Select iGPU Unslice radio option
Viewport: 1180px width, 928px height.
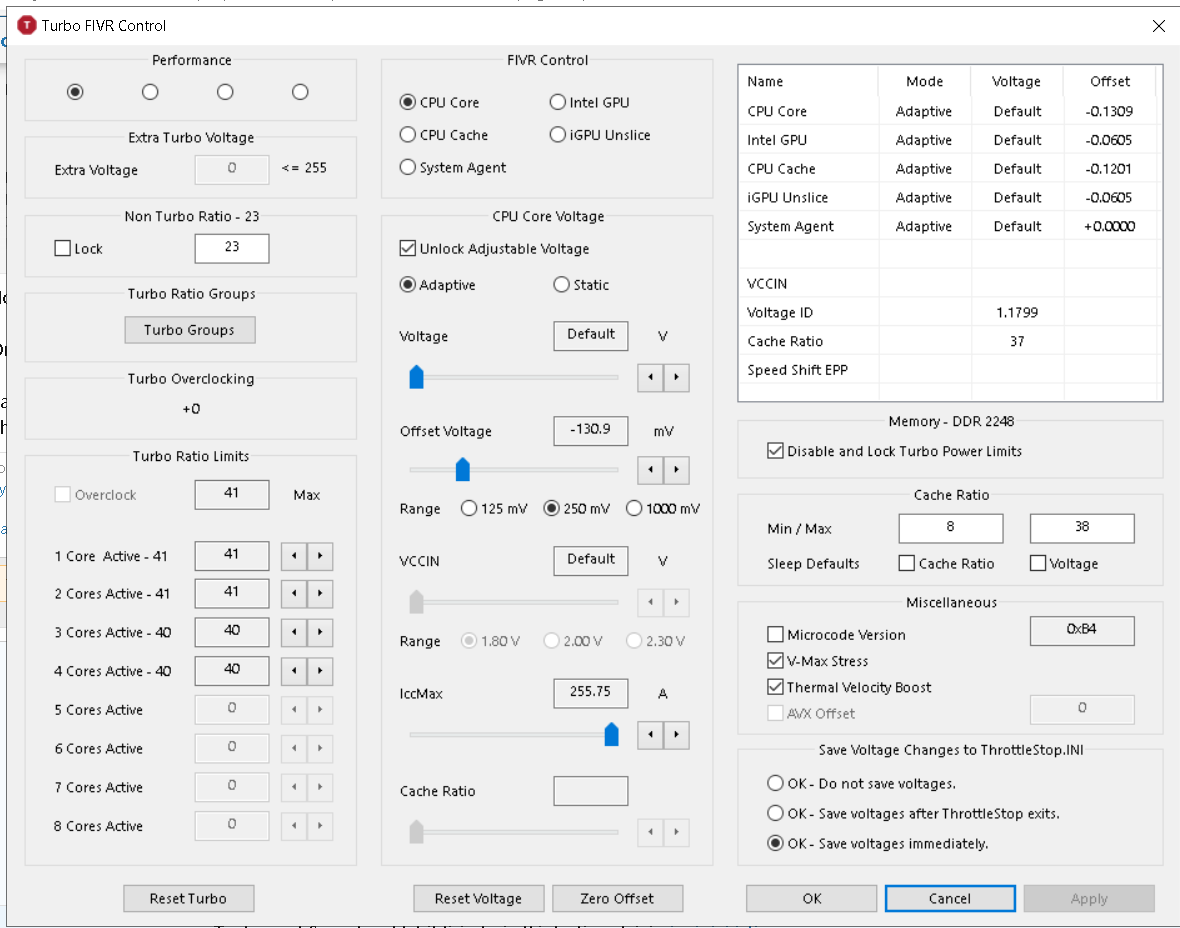tap(601, 135)
